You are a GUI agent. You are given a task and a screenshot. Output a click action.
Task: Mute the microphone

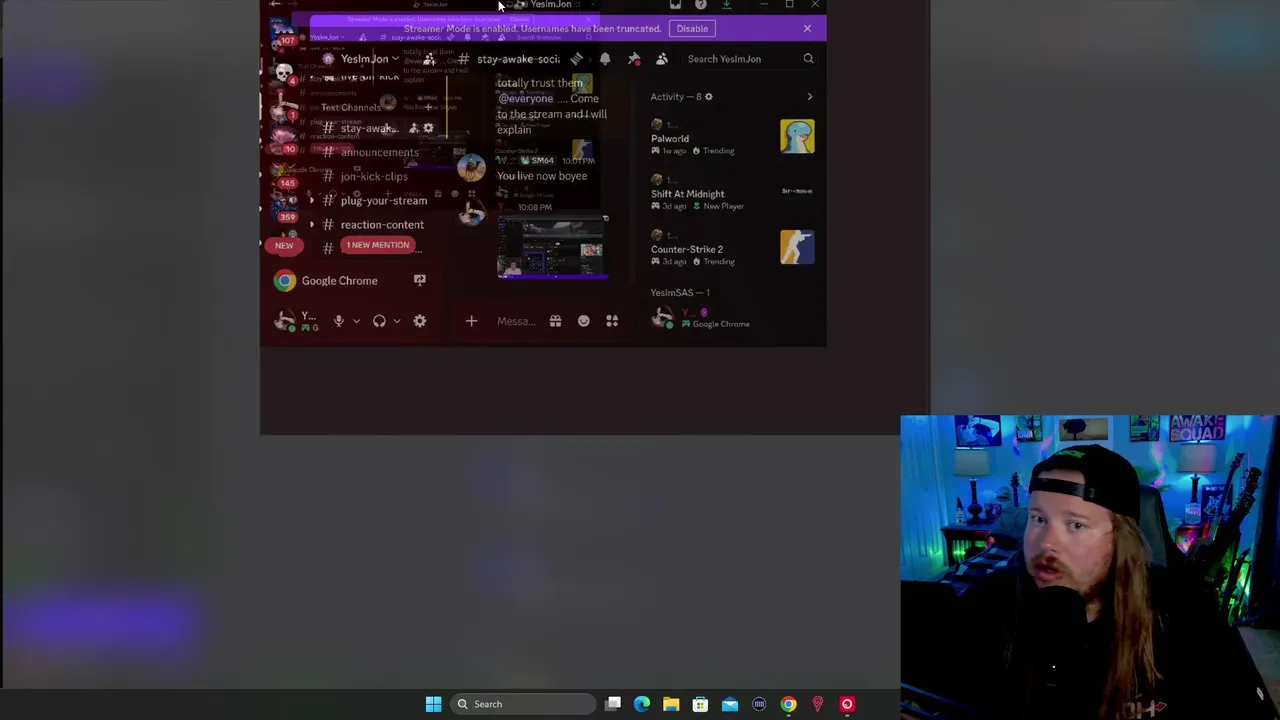pos(338,321)
